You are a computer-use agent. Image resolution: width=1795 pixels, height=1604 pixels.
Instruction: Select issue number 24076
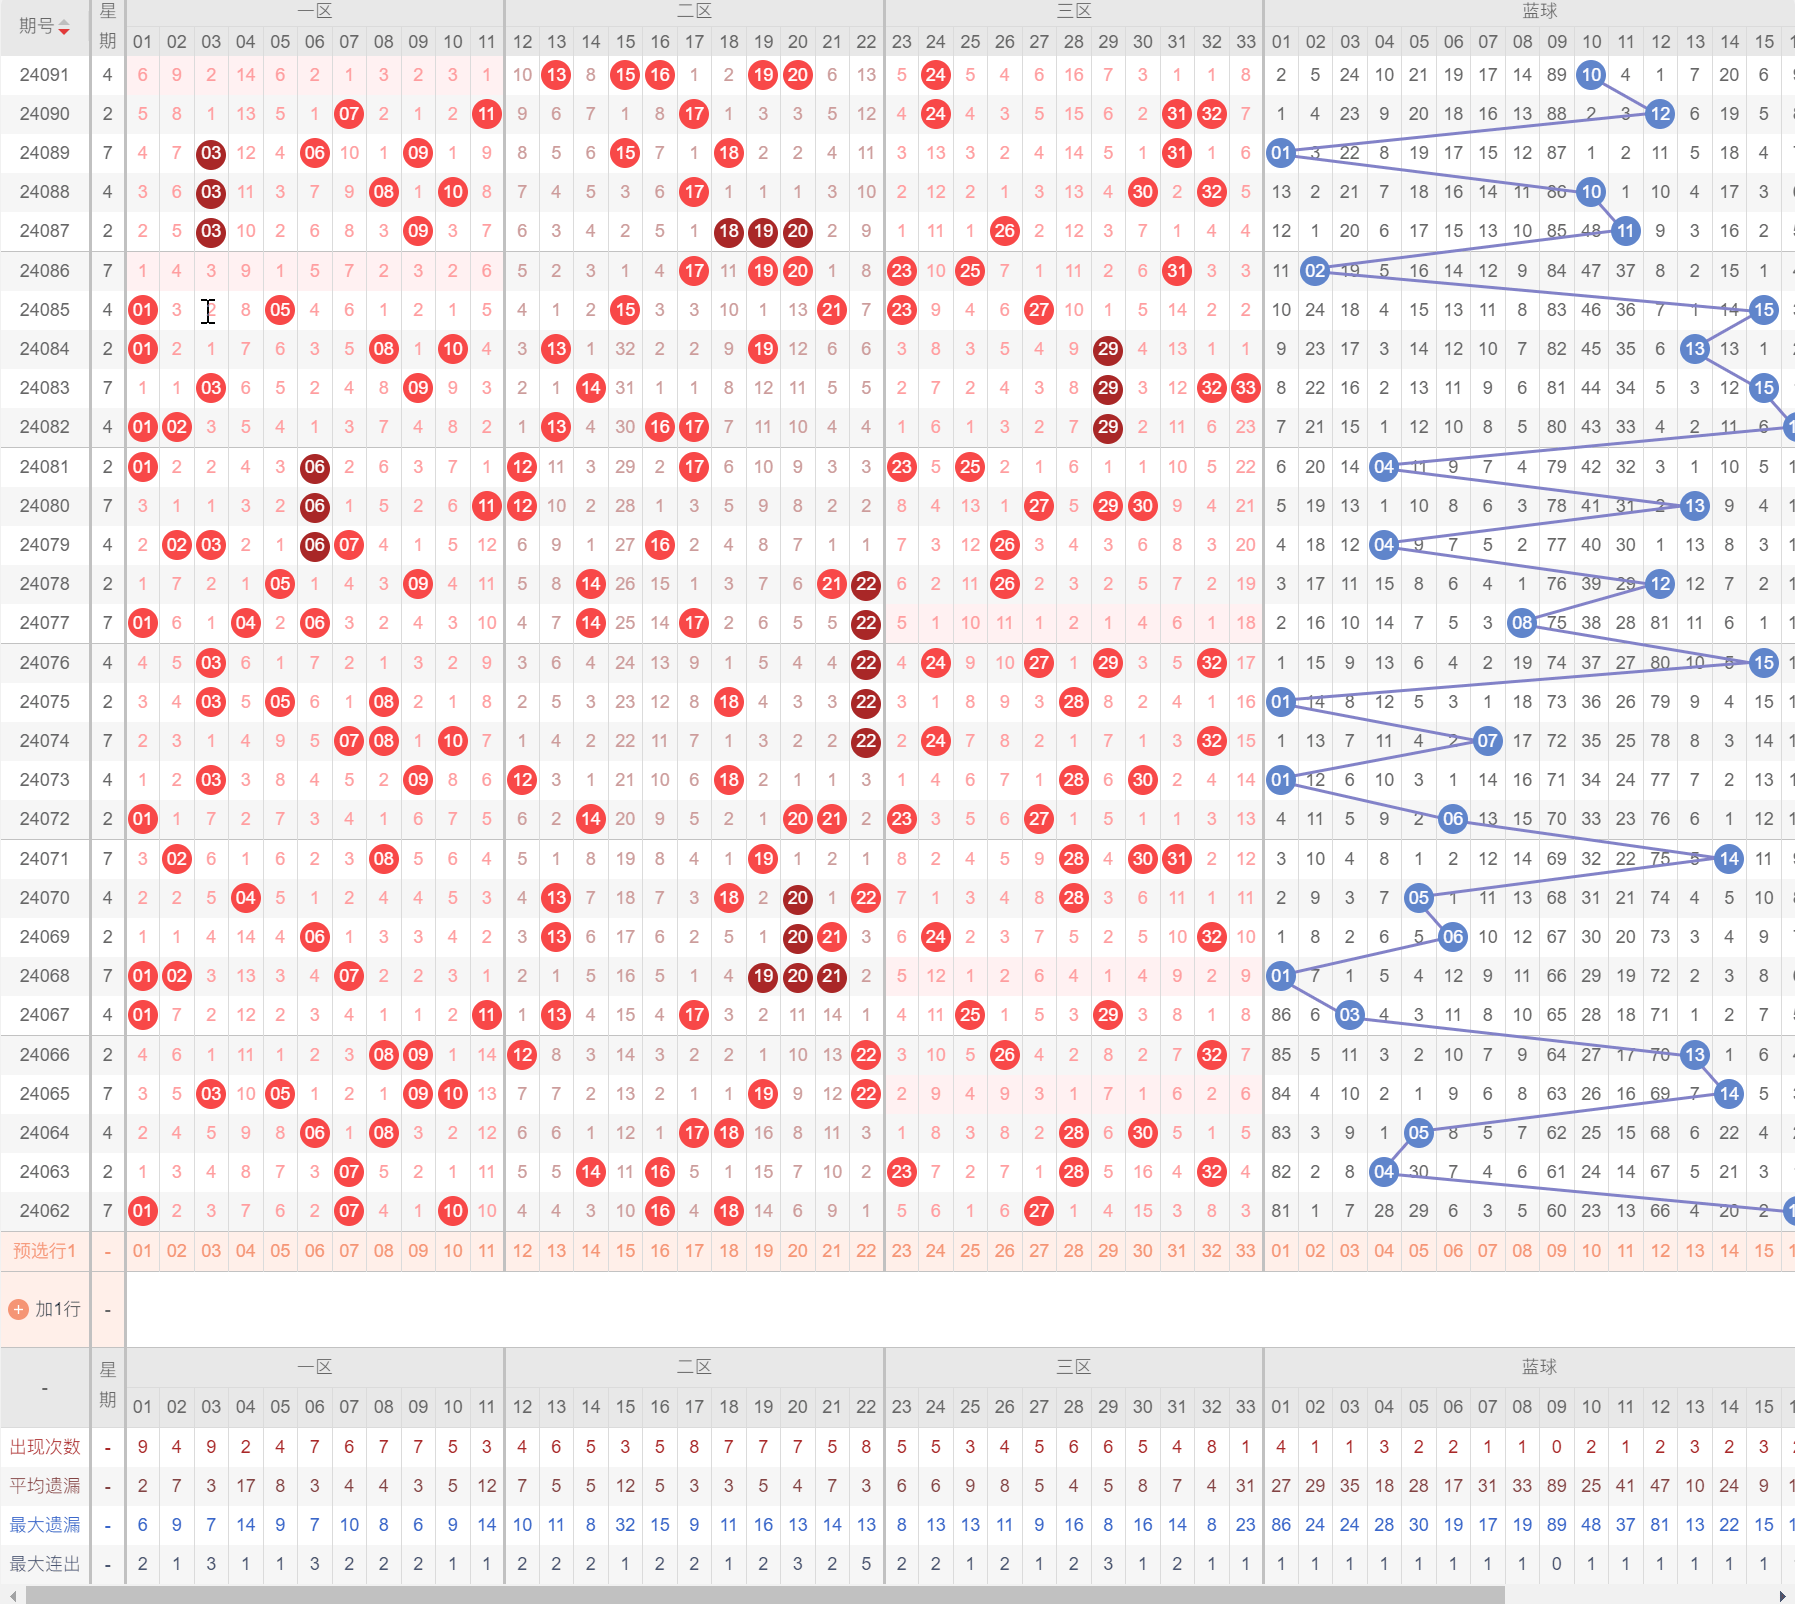[45, 663]
